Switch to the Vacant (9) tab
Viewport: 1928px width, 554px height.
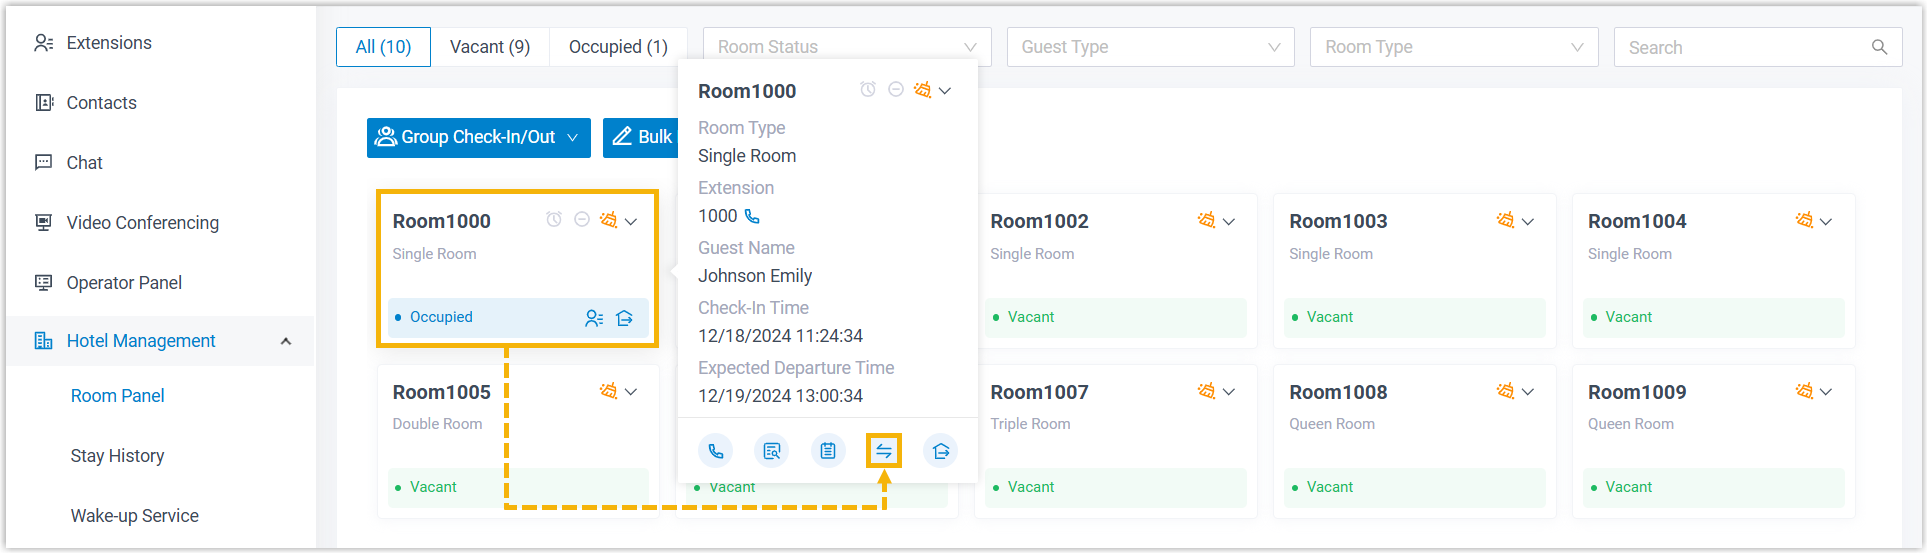point(490,47)
